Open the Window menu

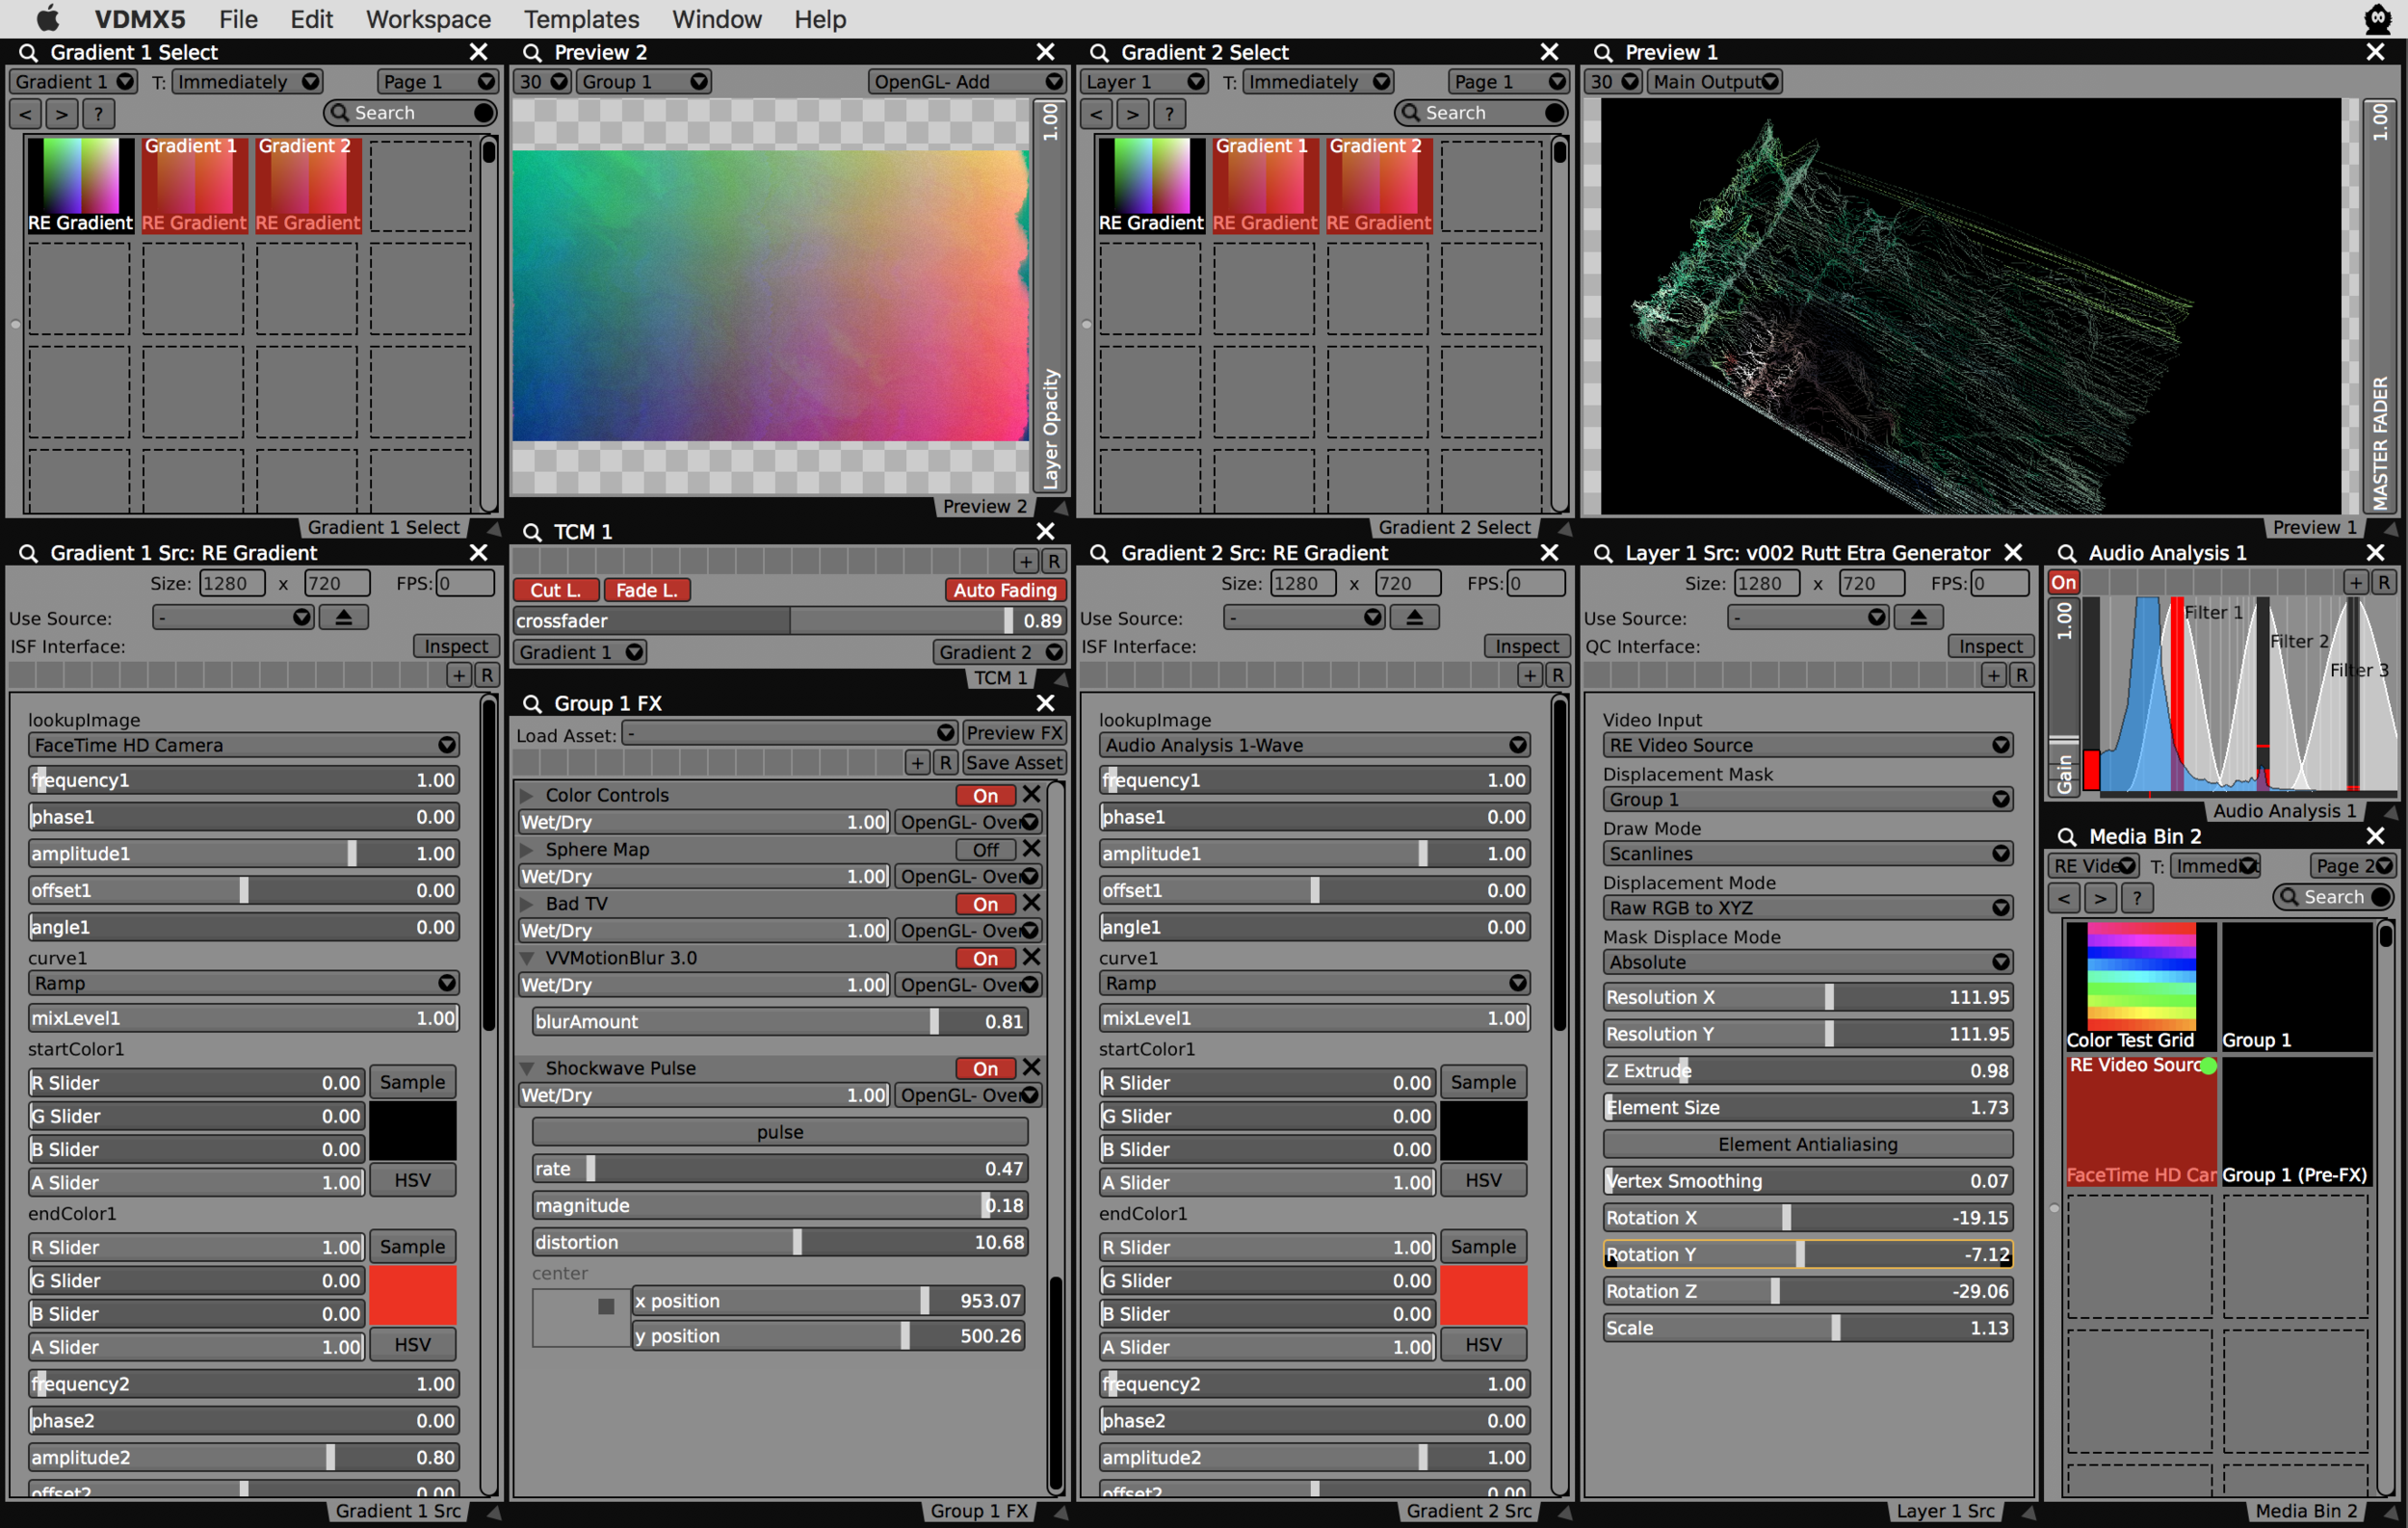(716, 19)
